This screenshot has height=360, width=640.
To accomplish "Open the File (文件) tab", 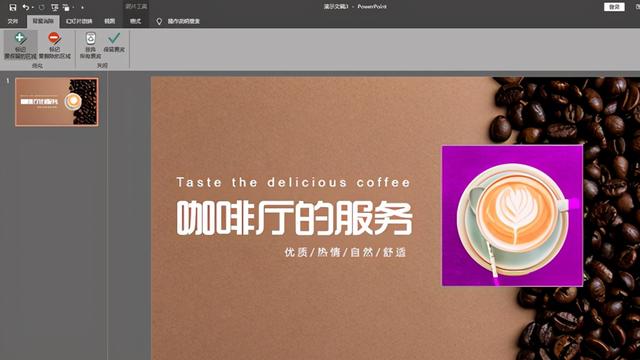I will point(13,21).
